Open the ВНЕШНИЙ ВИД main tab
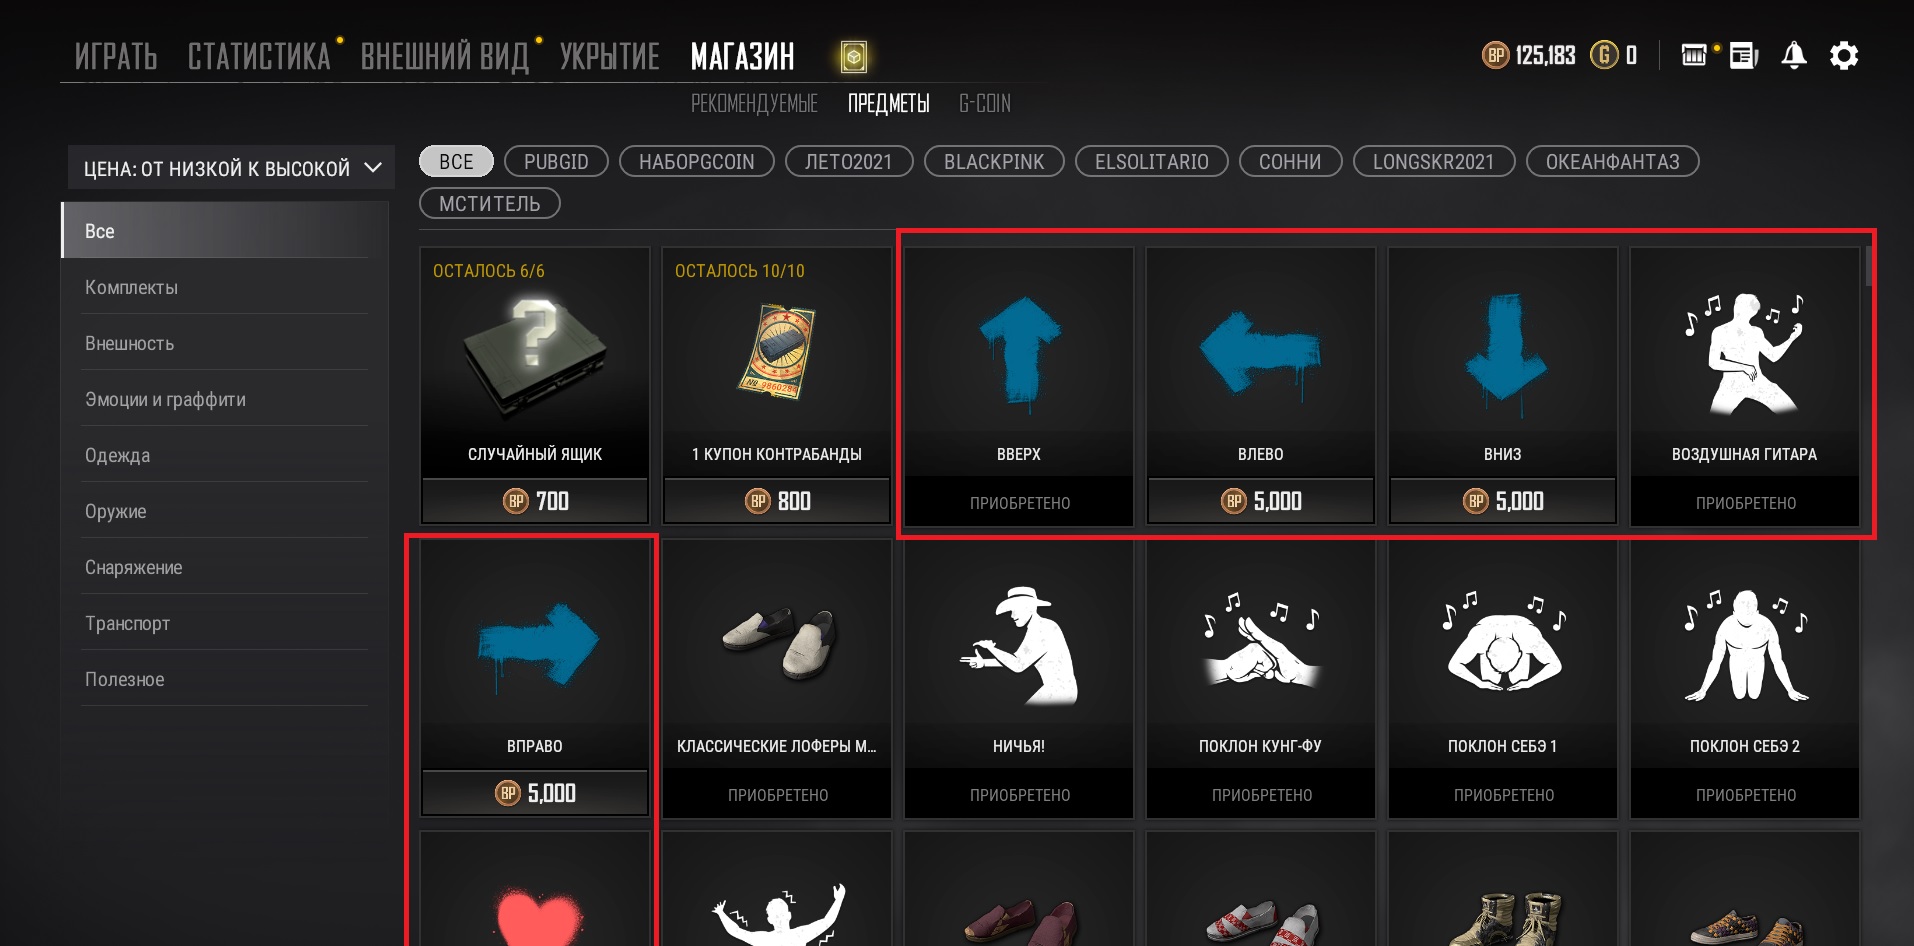 click(444, 57)
